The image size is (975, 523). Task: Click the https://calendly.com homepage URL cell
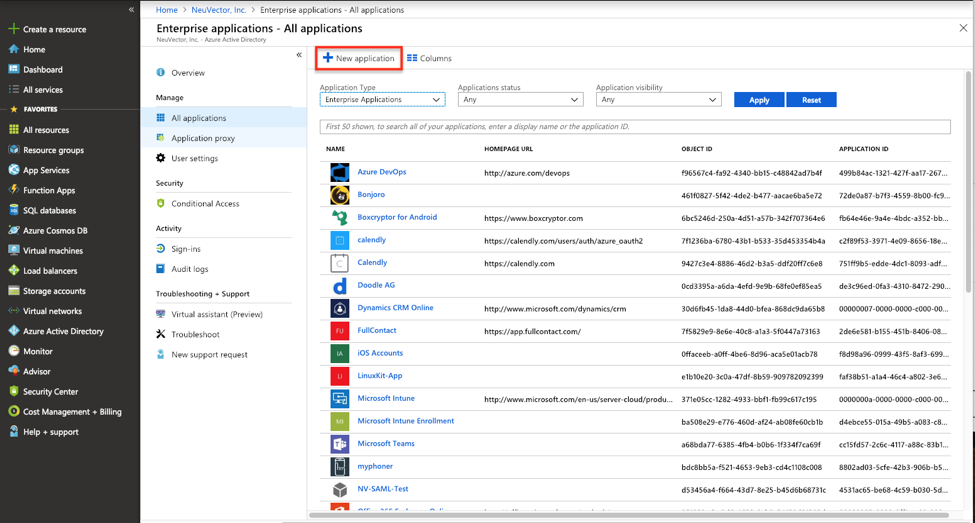(x=519, y=263)
